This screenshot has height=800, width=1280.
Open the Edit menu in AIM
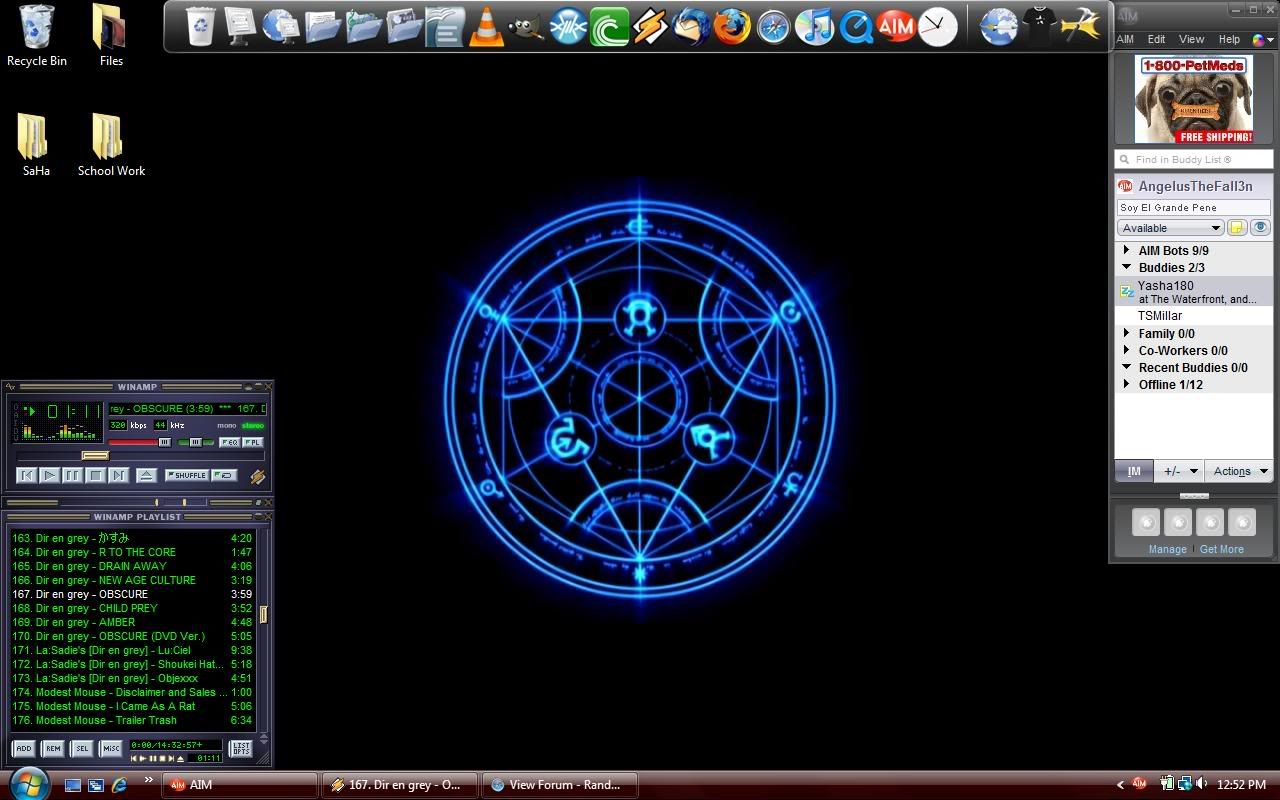click(1156, 40)
